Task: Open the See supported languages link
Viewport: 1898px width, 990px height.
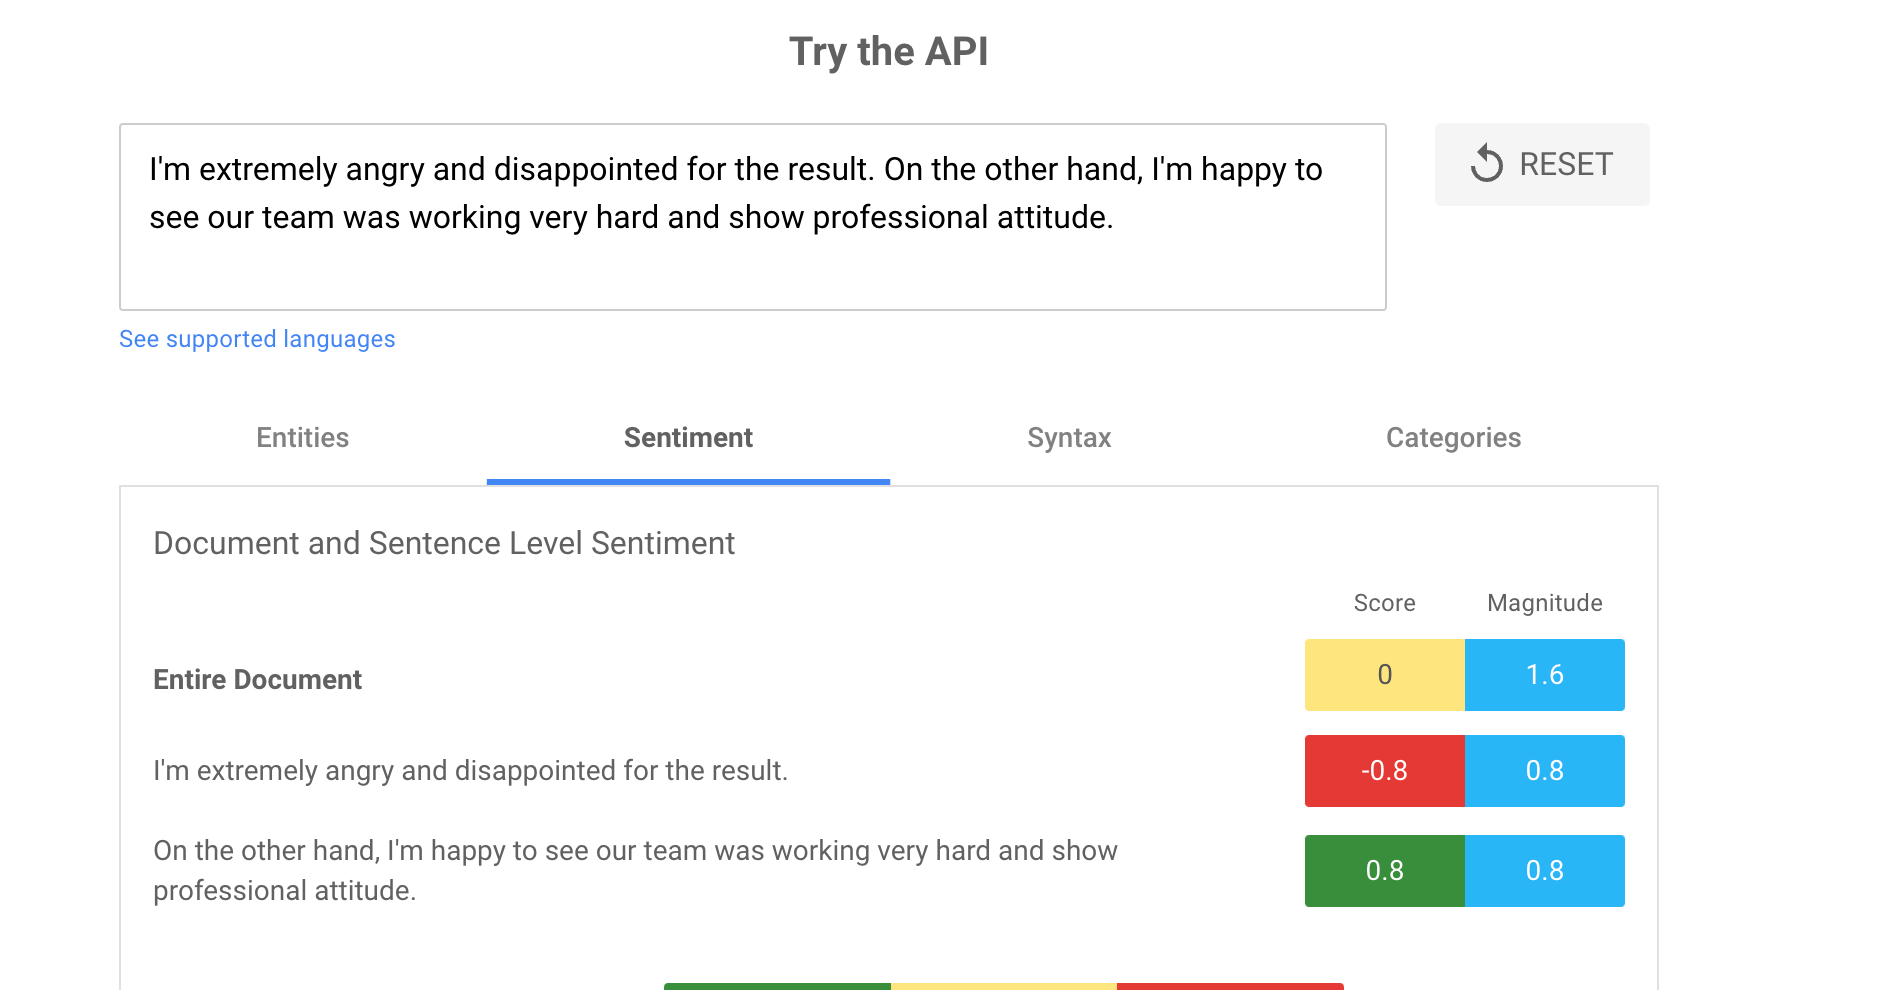Action: pyautogui.click(x=257, y=339)
